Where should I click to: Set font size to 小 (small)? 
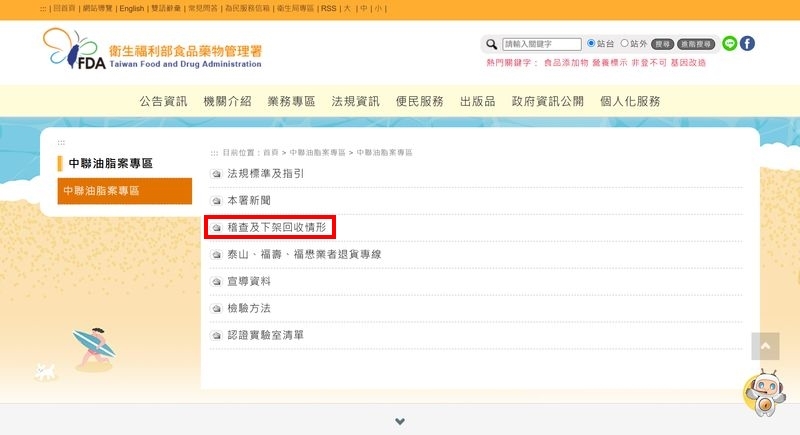click(x=378, y=9)
